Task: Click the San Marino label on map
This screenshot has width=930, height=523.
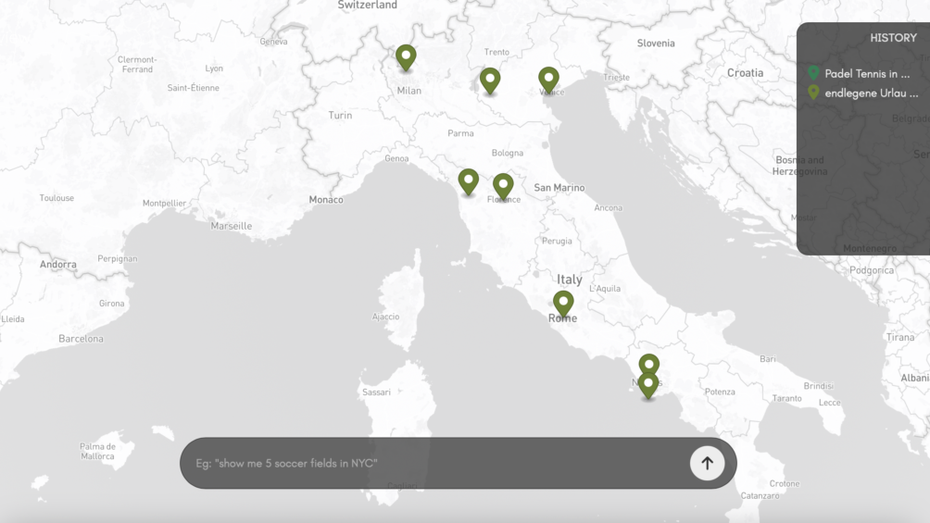Action: (559, 188)
